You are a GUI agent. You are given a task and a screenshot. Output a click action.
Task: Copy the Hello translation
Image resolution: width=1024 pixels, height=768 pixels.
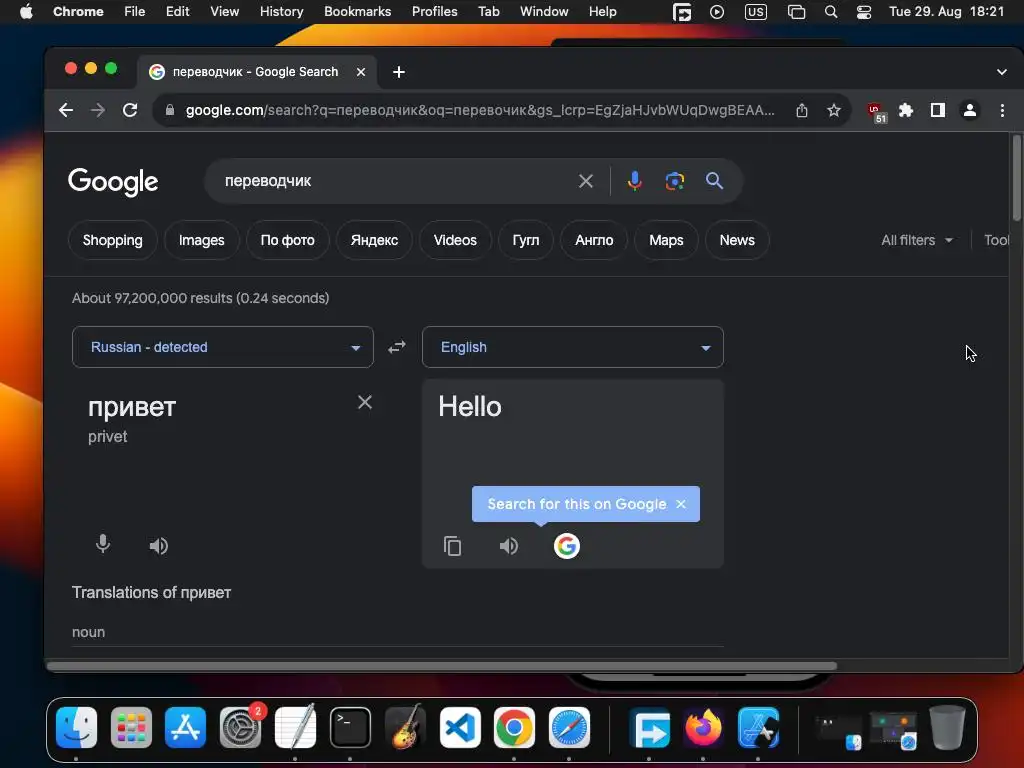(453, 545)
